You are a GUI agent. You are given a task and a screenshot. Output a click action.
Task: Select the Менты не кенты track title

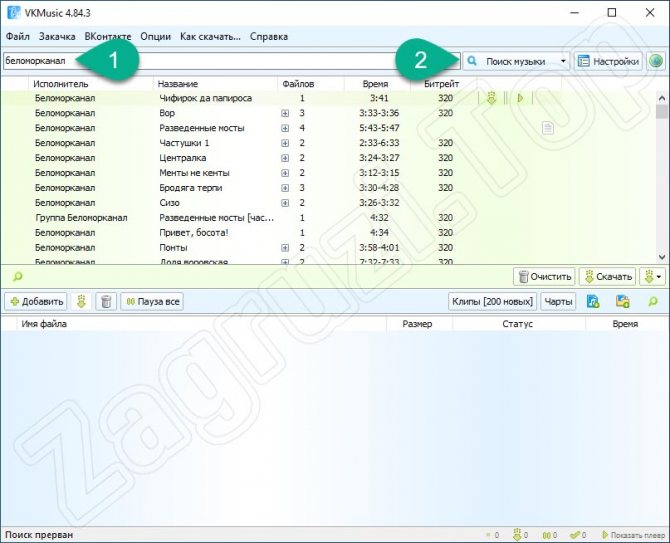pos(194,173)
